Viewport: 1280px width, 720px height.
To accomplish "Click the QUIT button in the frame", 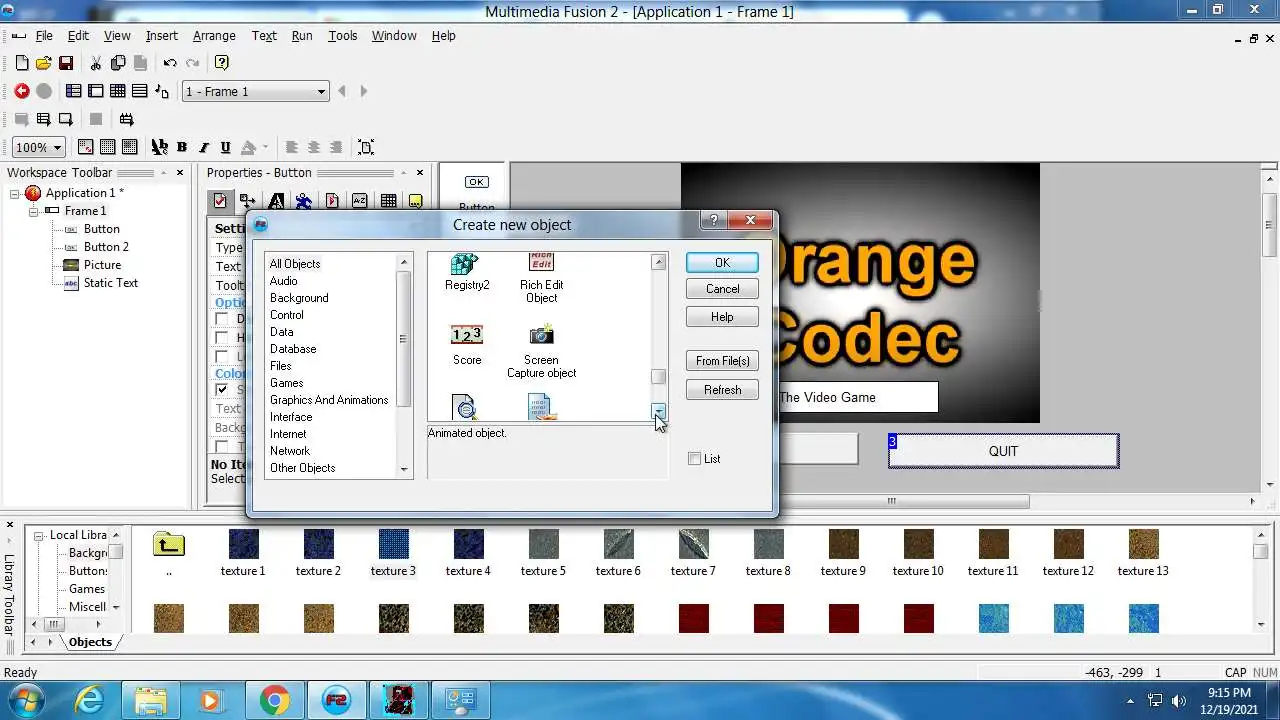I will pos(1003,451).
